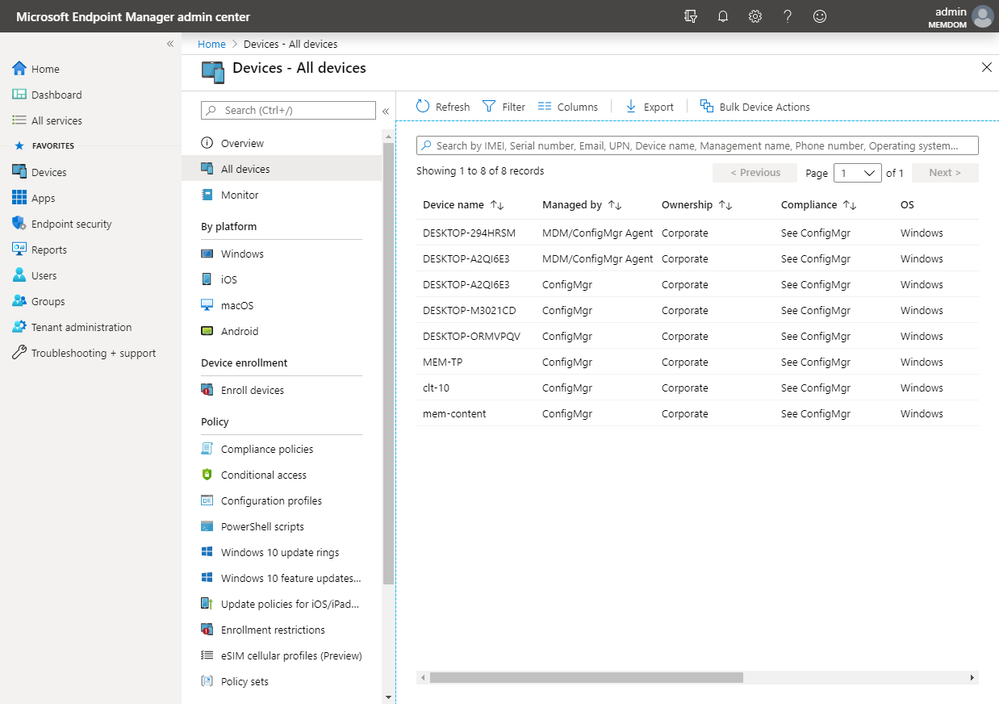Click the iOS platform icon
Viewport: 999px width, 704px height.
pos(207,279)
